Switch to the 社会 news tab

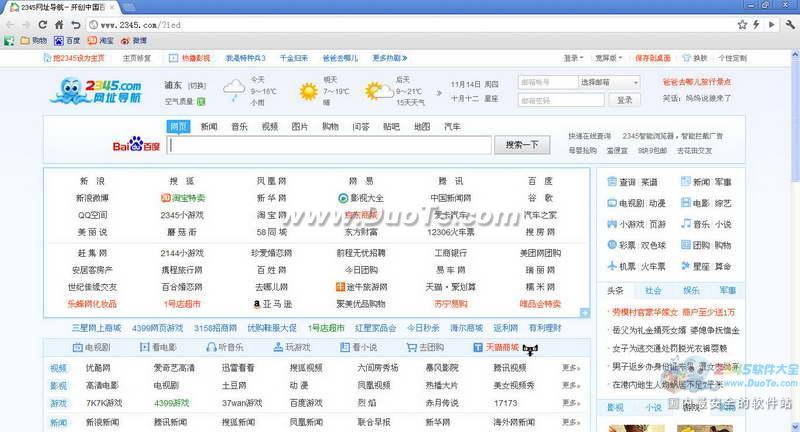pos(653,290)
